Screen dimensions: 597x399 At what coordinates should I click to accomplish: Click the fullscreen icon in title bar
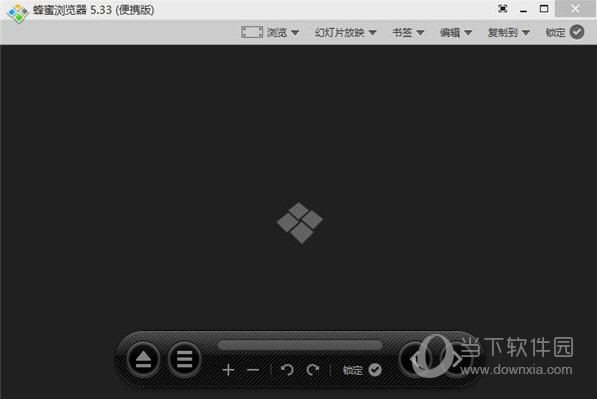pyautogui.click(x=503, y=9)
